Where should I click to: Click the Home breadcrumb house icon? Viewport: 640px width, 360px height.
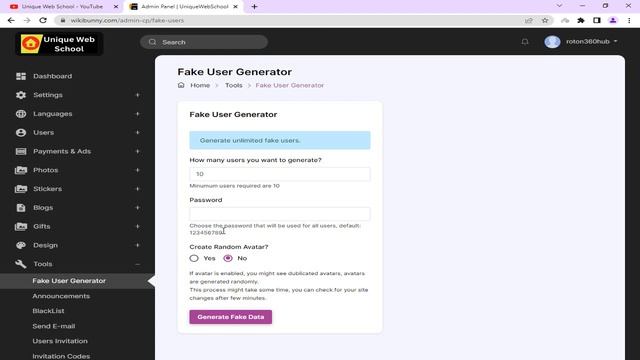[x=181, y=85]
